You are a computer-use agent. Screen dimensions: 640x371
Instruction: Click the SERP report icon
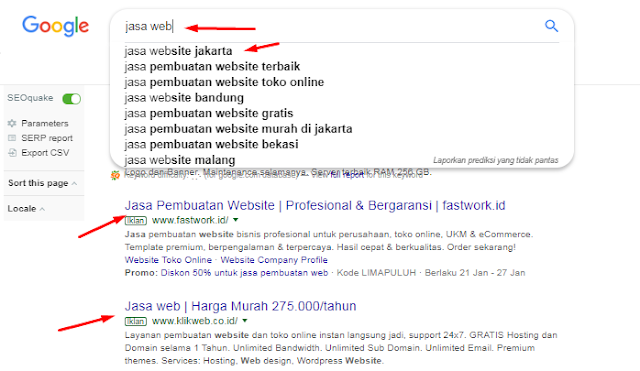click(12, 138)
